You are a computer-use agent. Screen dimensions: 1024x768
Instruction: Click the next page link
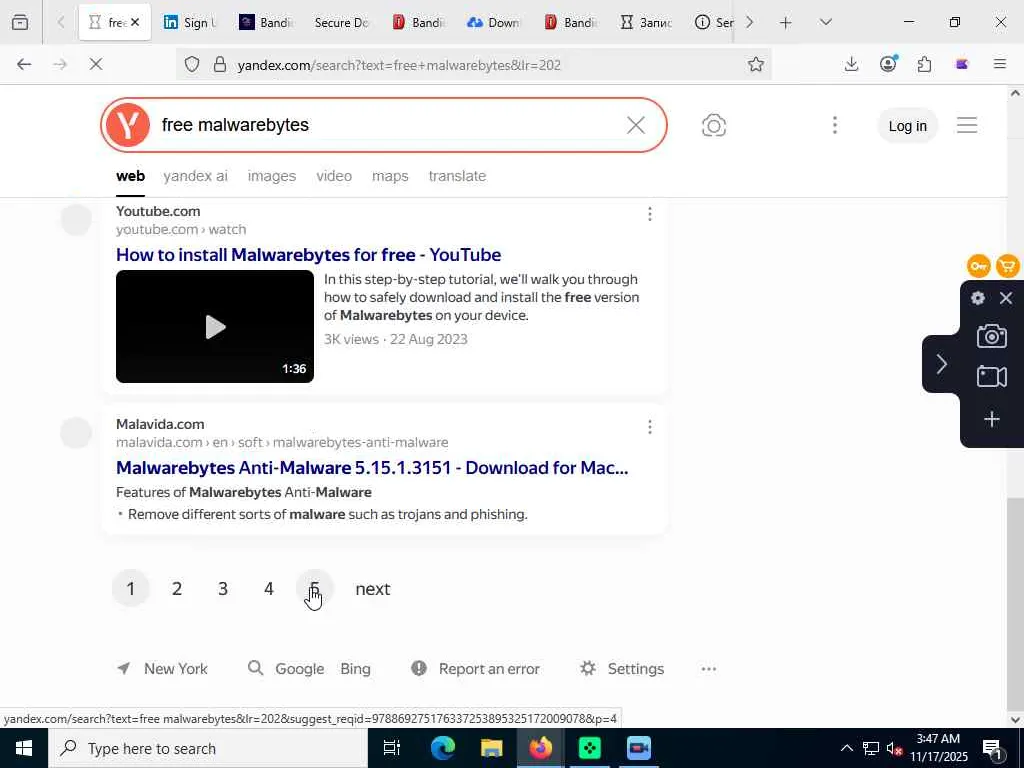pyautogui.click(x=373, y=588)
